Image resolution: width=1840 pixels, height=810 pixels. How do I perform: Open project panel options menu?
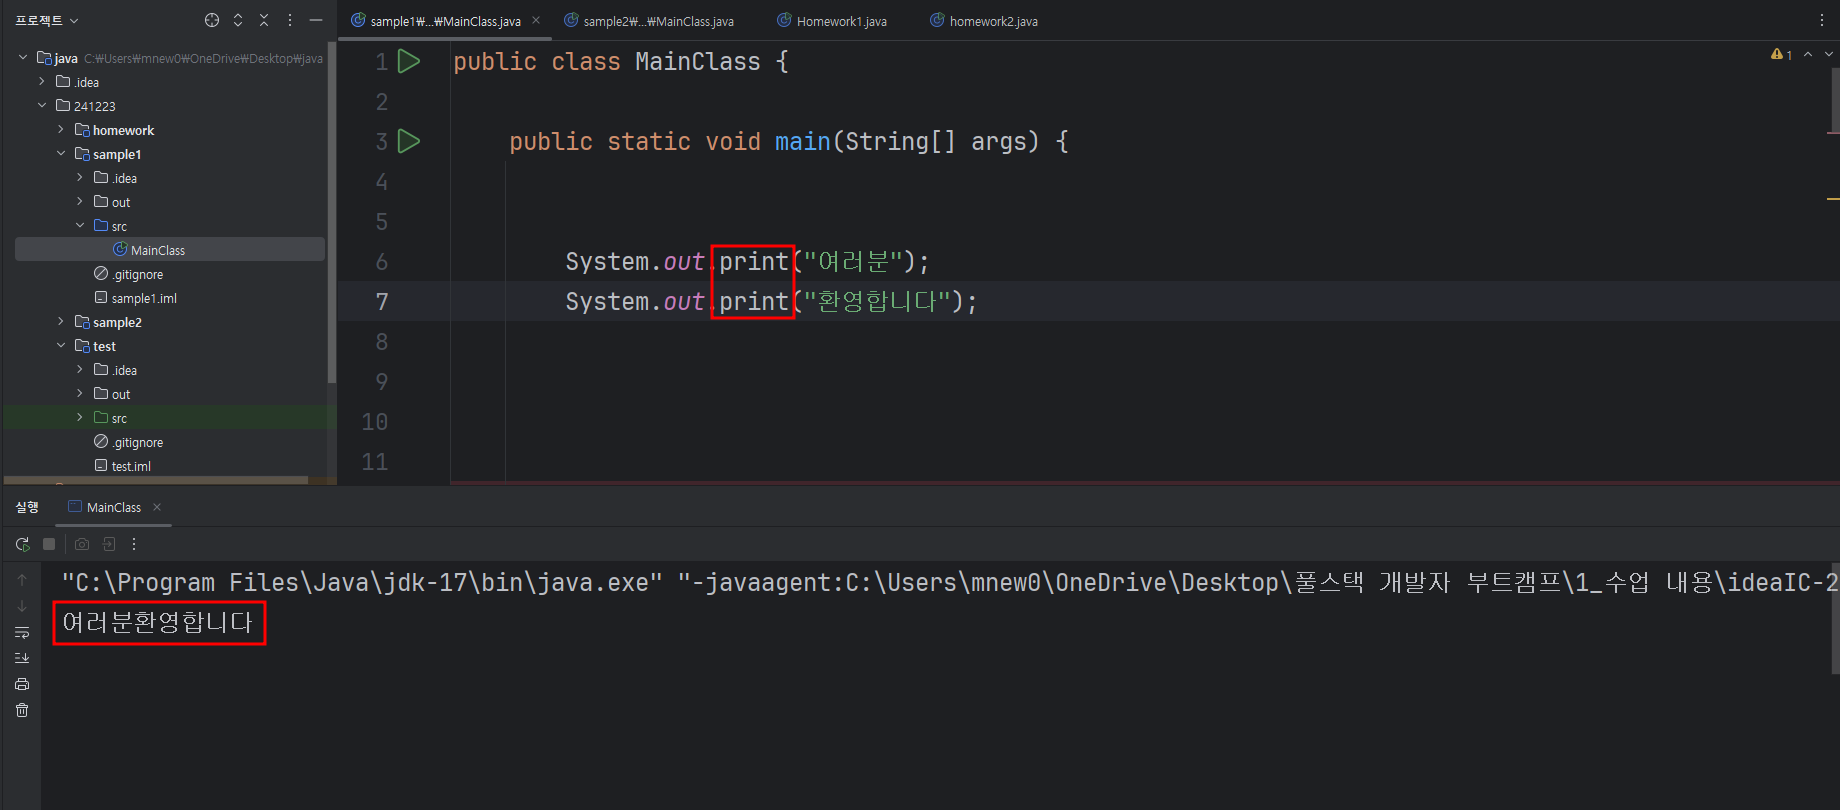(x=290, y=20)
